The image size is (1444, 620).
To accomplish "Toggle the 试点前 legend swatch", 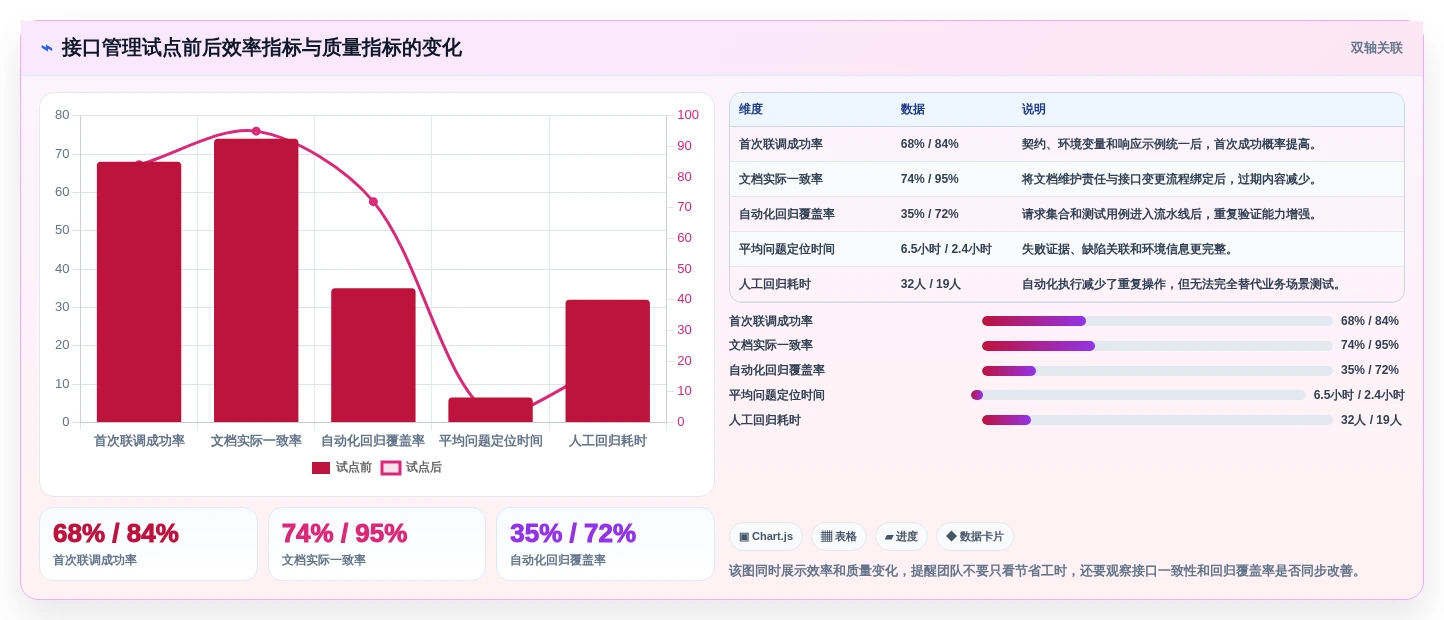I will [321, 468].
